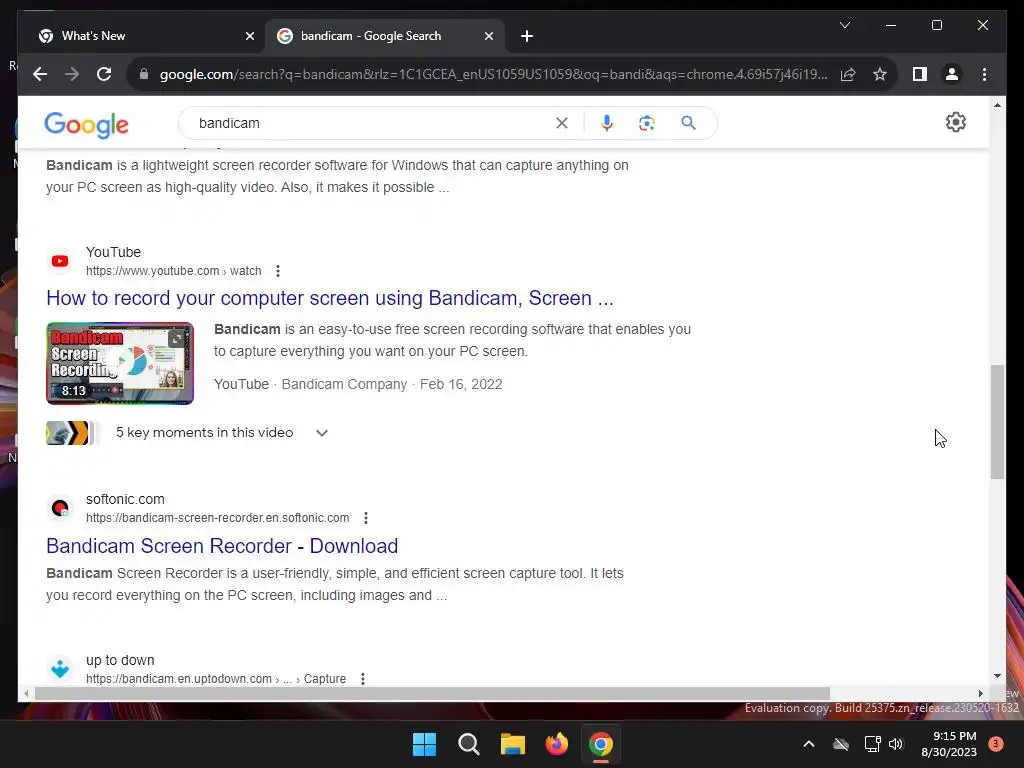Close the What's New tab

pos(249,36)
